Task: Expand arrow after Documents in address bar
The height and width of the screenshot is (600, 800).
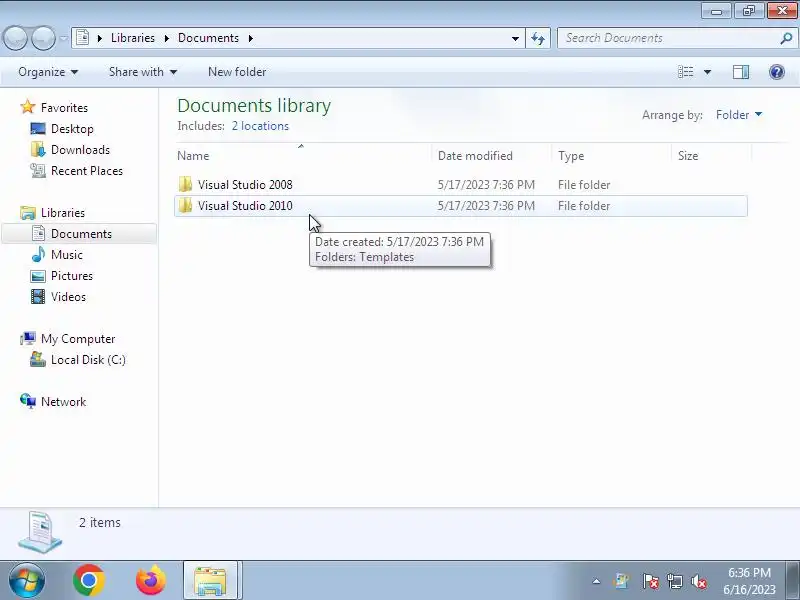Action: pos(251,38)
